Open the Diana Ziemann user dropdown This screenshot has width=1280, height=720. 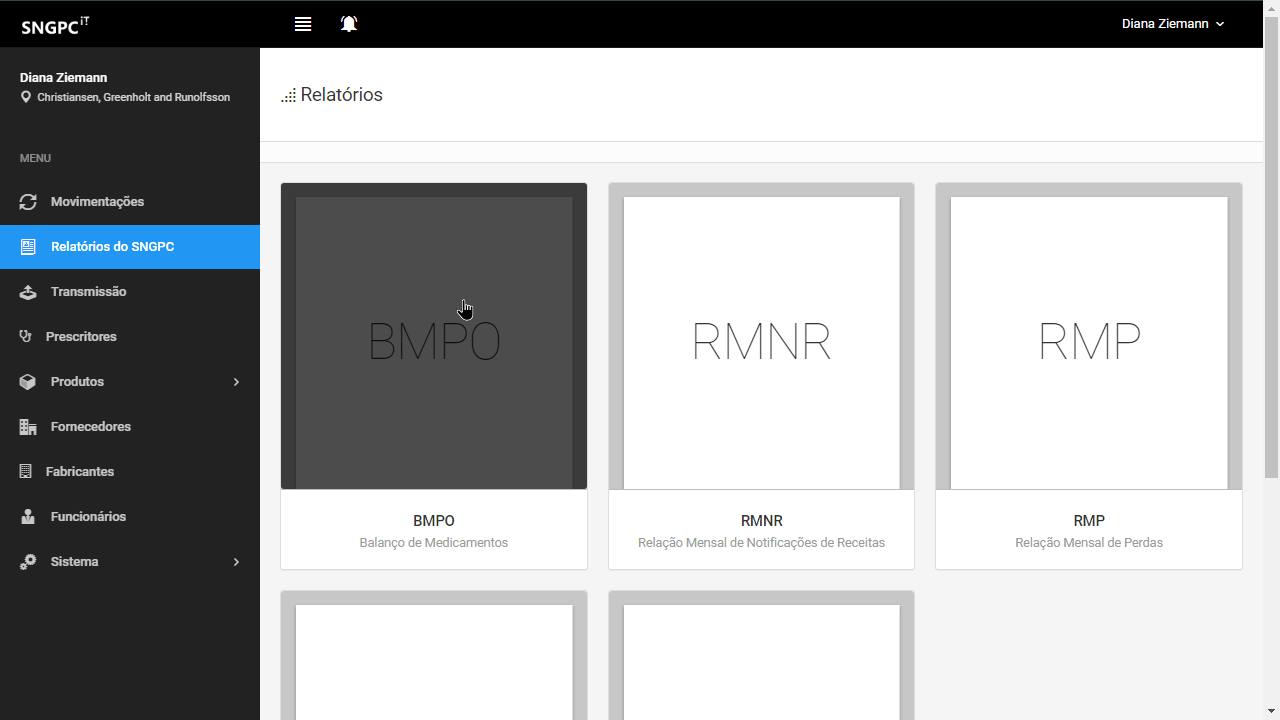1173,24
